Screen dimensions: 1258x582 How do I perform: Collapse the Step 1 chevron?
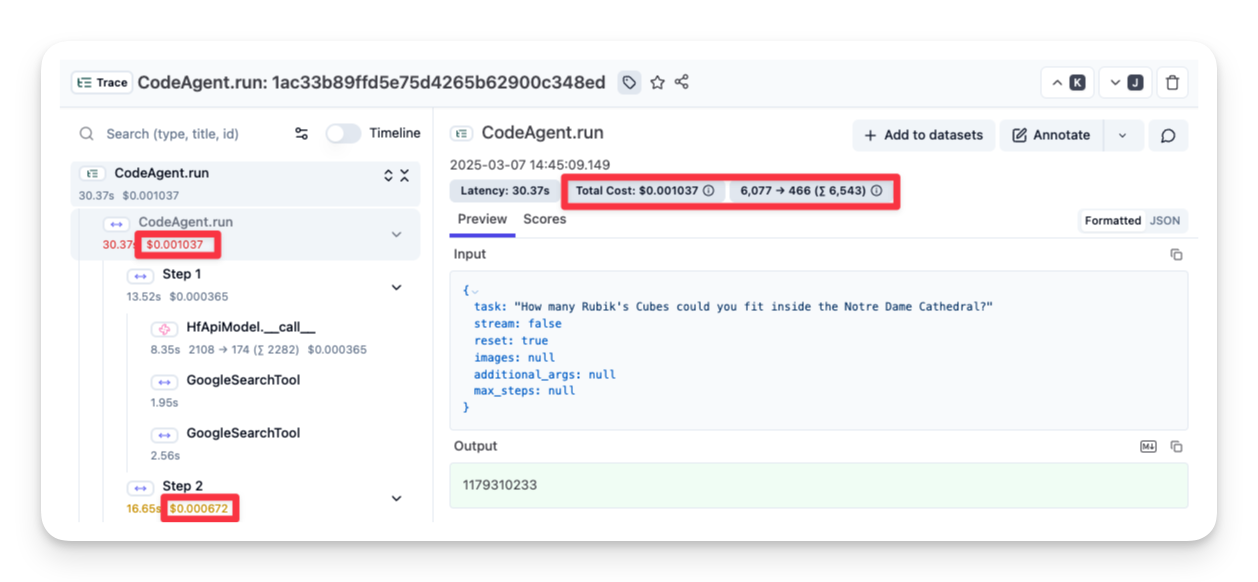pos(396,287)
